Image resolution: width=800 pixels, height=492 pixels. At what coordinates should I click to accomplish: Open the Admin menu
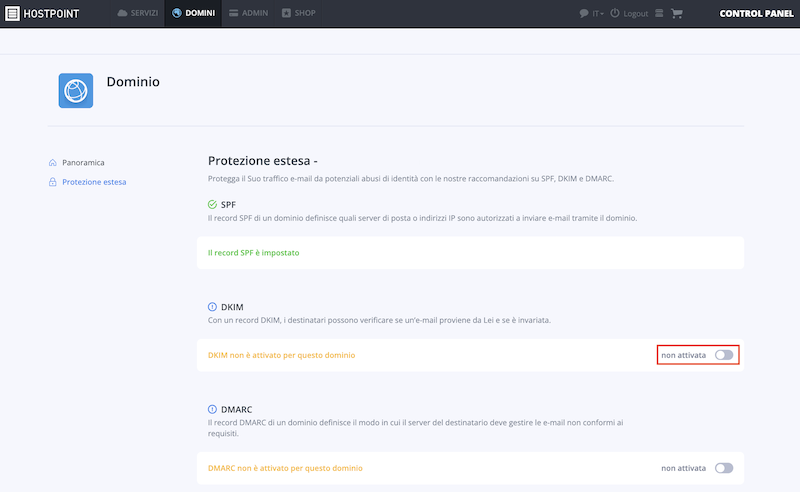248,13
